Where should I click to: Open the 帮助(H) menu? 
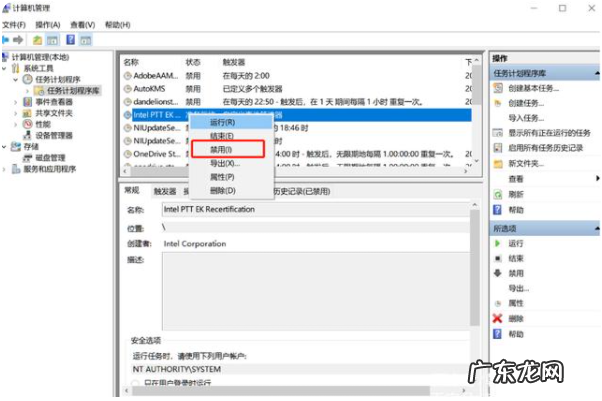(117, 25)
